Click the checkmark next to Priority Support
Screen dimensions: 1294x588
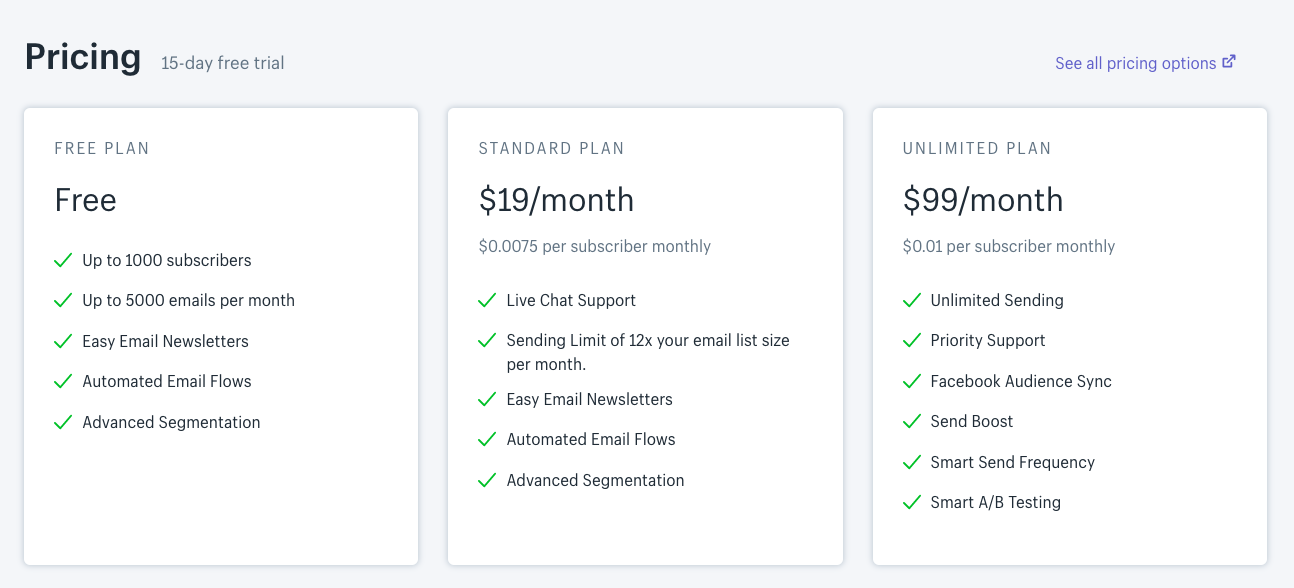[911, 340]
